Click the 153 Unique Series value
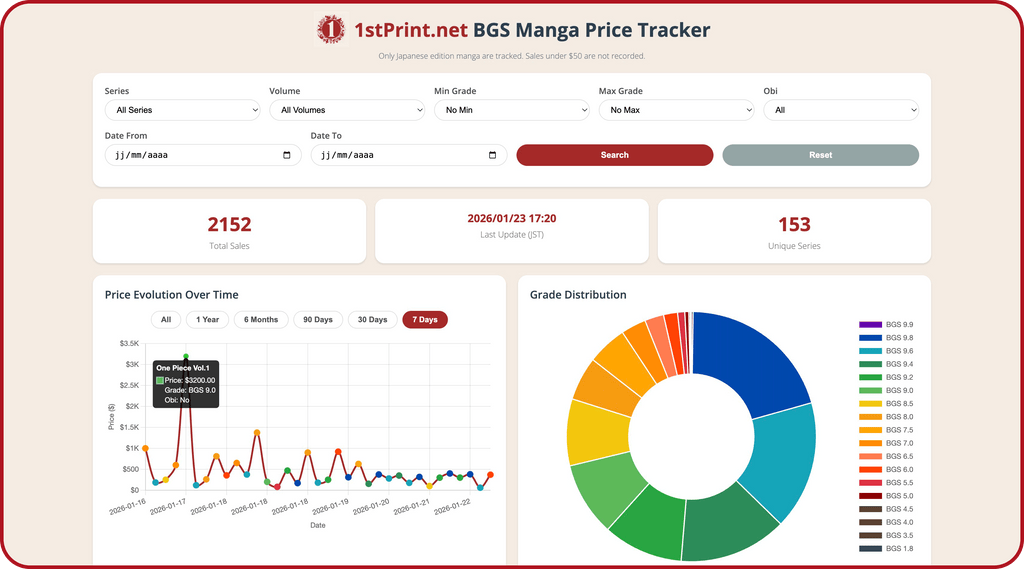 point(794,224)
